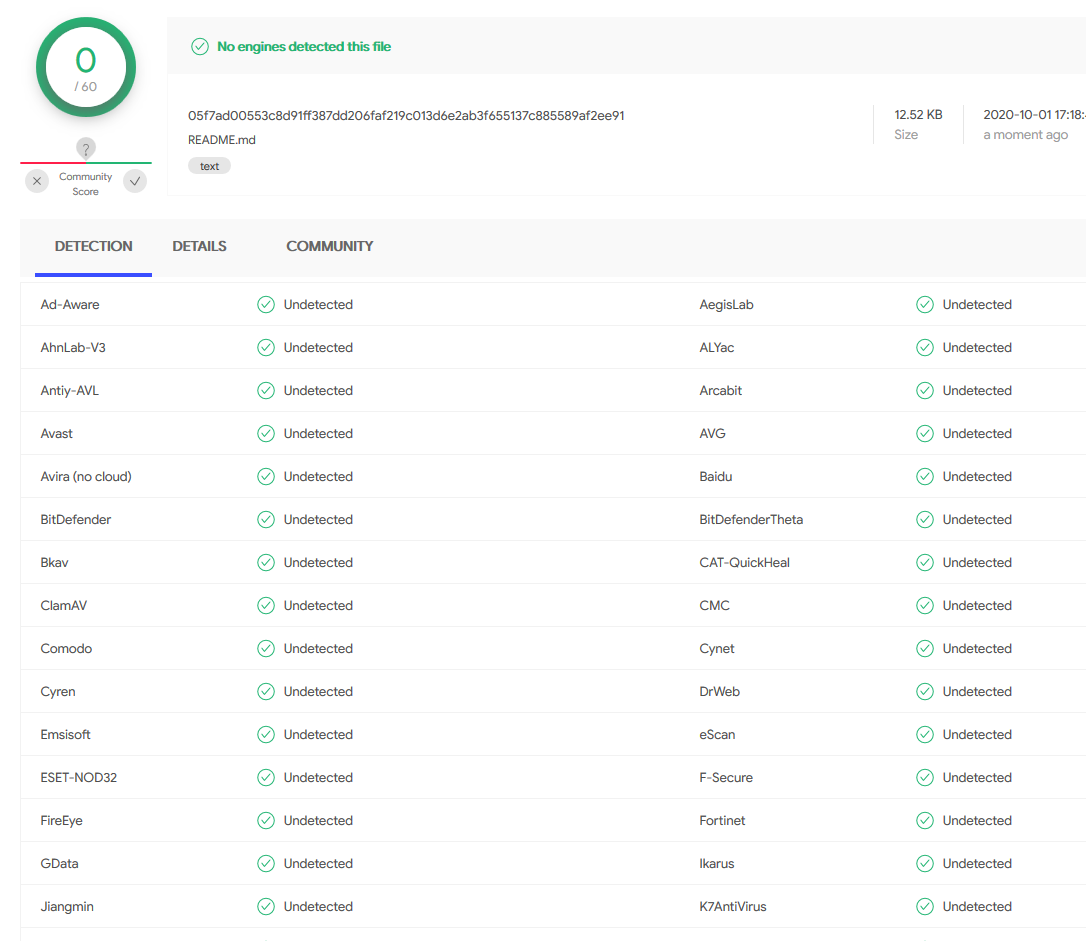Screen dimensions: 1086x941
Task: Click the DrWeb undetected check icon
Action: (925, 691)
